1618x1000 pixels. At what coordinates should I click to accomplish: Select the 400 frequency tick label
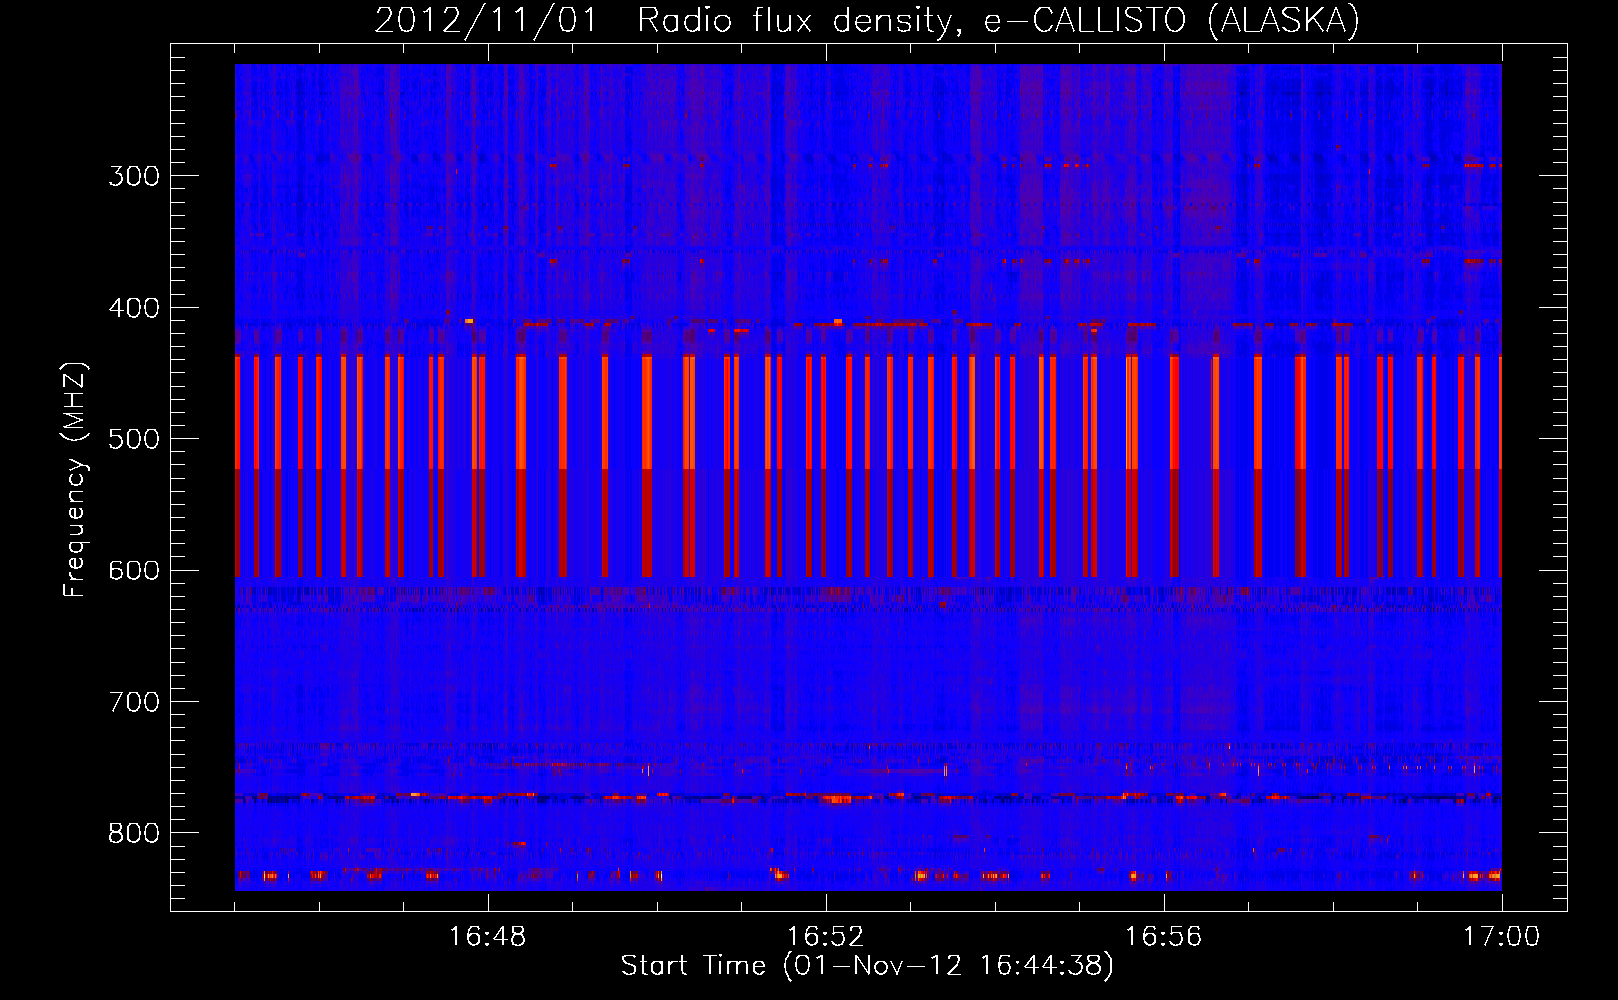pos(134,308)
